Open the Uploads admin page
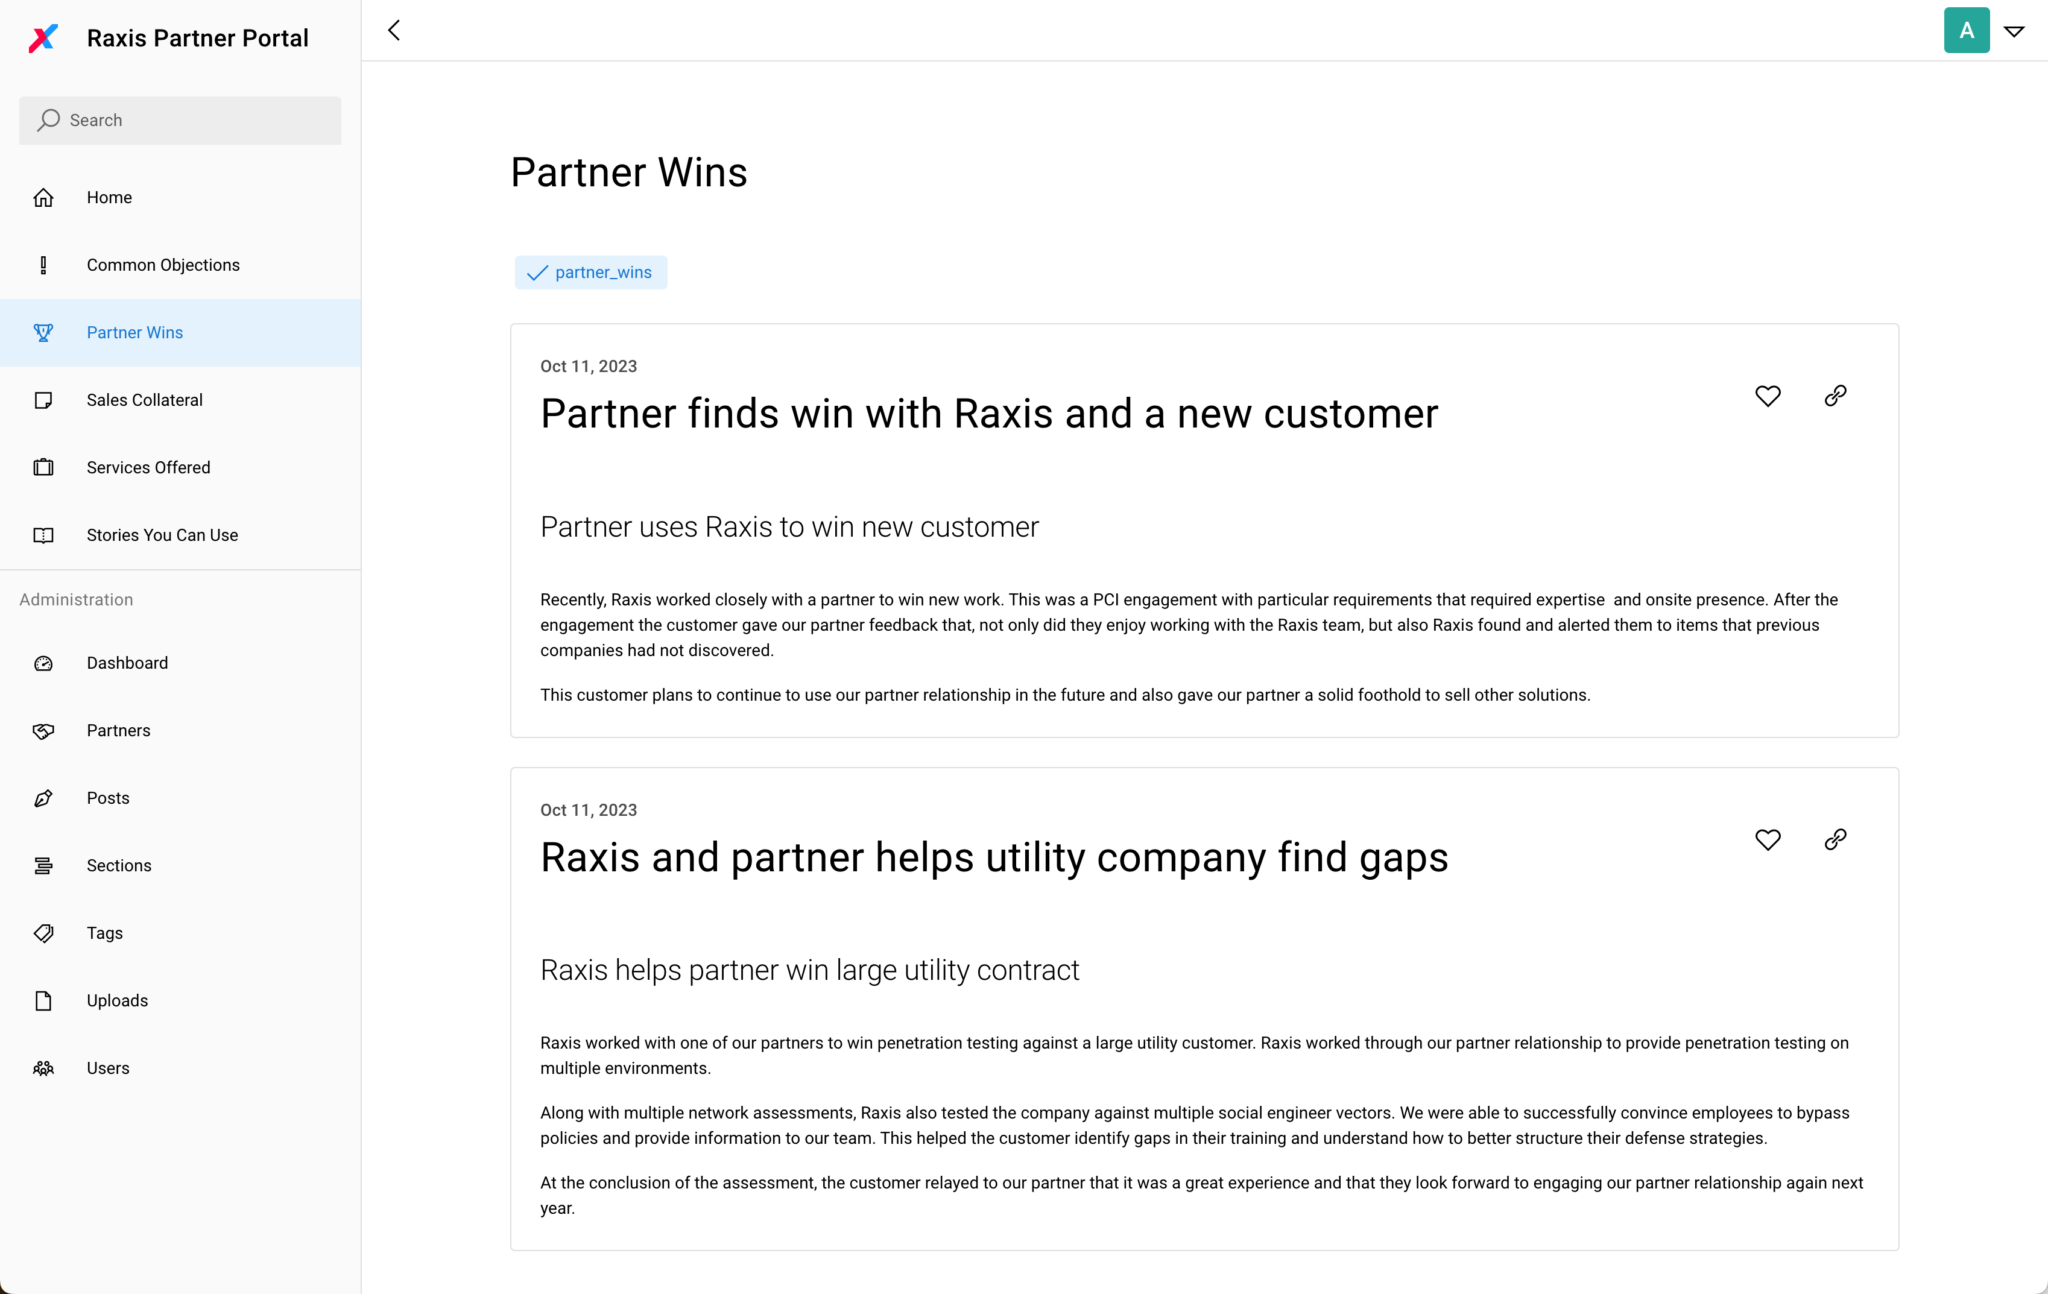 click(180, 1001)
